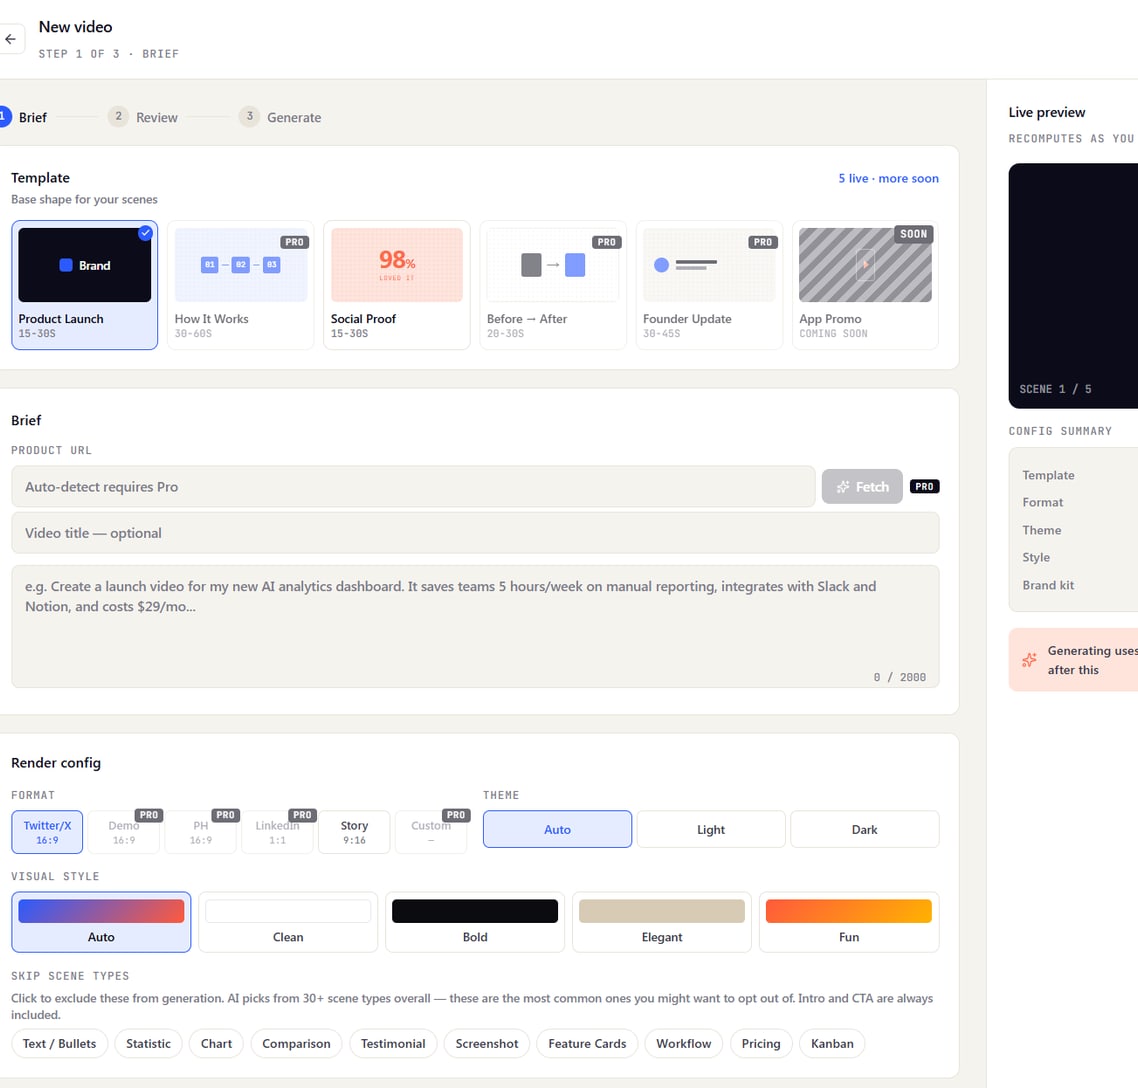Pick the Clean visual style
Screen dimensions: 1138x1088
tap(288, 922)
